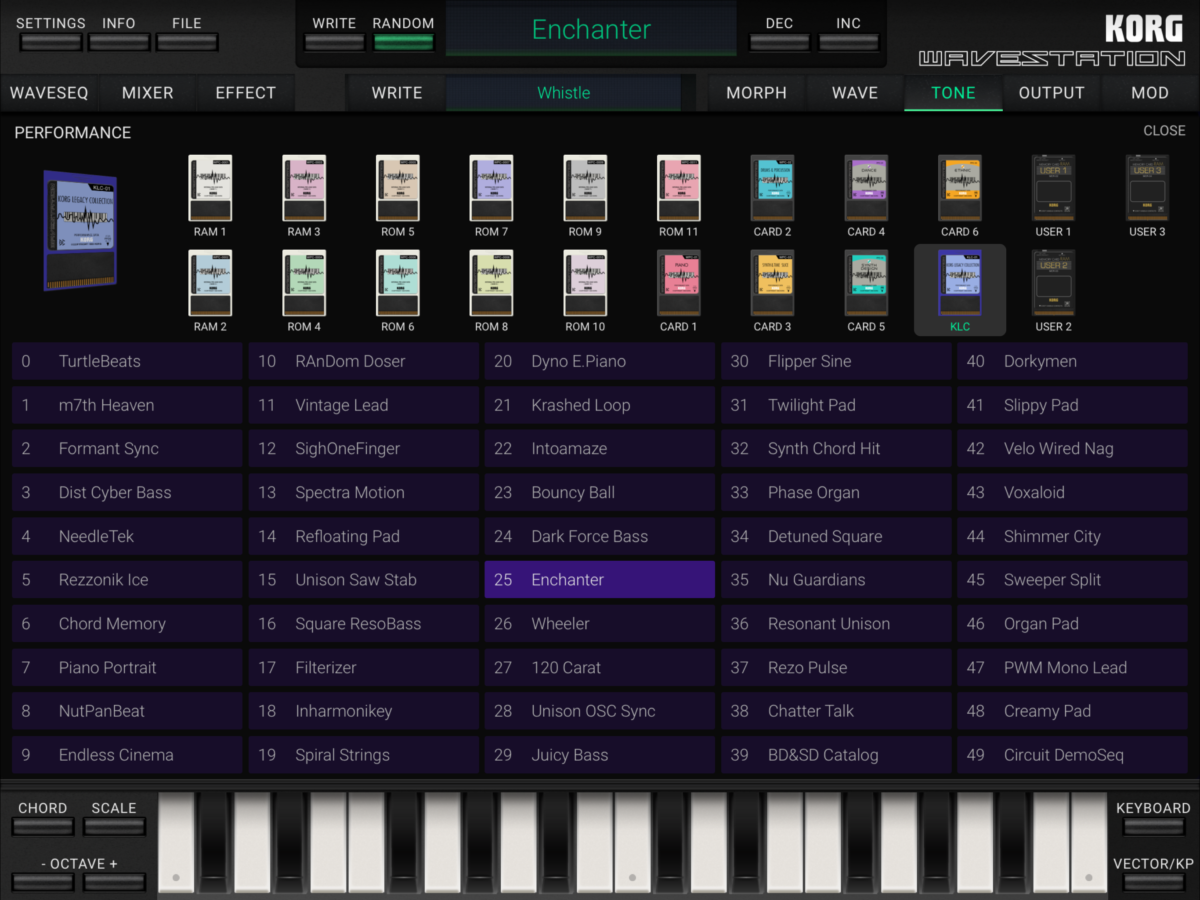
Task: Open the Enchanter performance name display
Action: [591, 30]
